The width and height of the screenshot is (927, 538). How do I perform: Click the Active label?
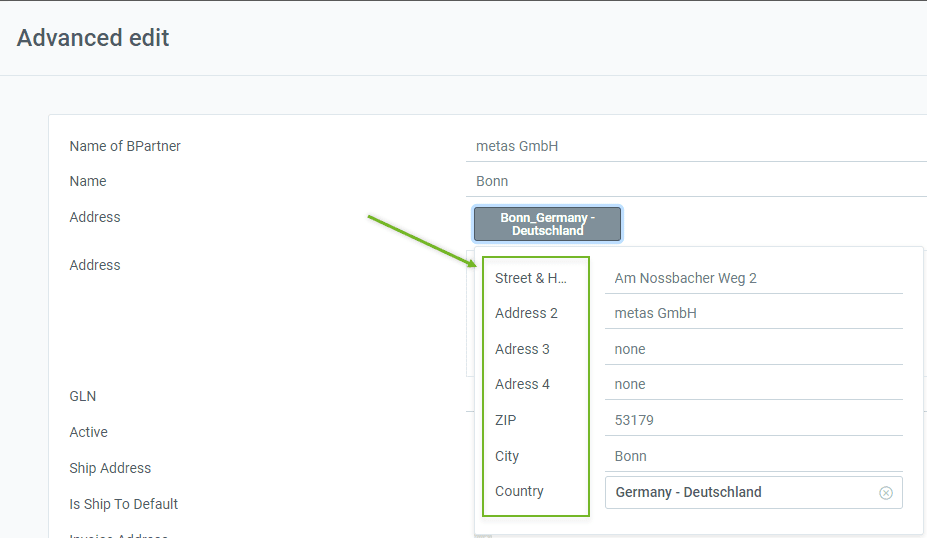tap(89, 432)
